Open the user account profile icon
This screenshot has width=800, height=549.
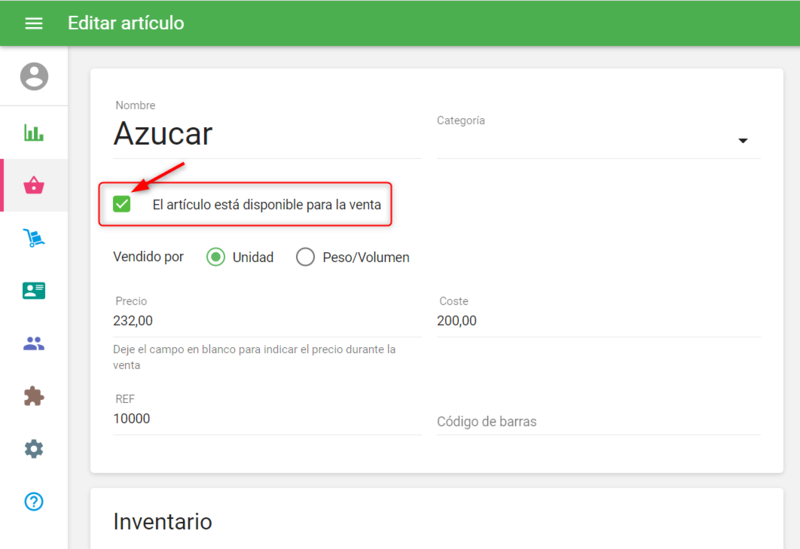pyautogui.click(x=34, y=76)
